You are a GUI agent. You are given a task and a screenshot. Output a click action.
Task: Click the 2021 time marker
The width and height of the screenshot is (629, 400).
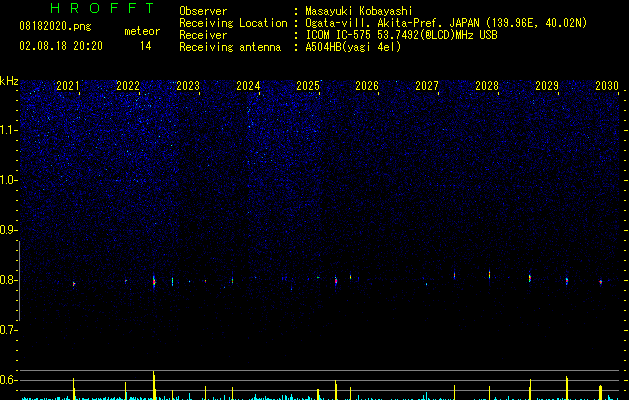point(68,86)
